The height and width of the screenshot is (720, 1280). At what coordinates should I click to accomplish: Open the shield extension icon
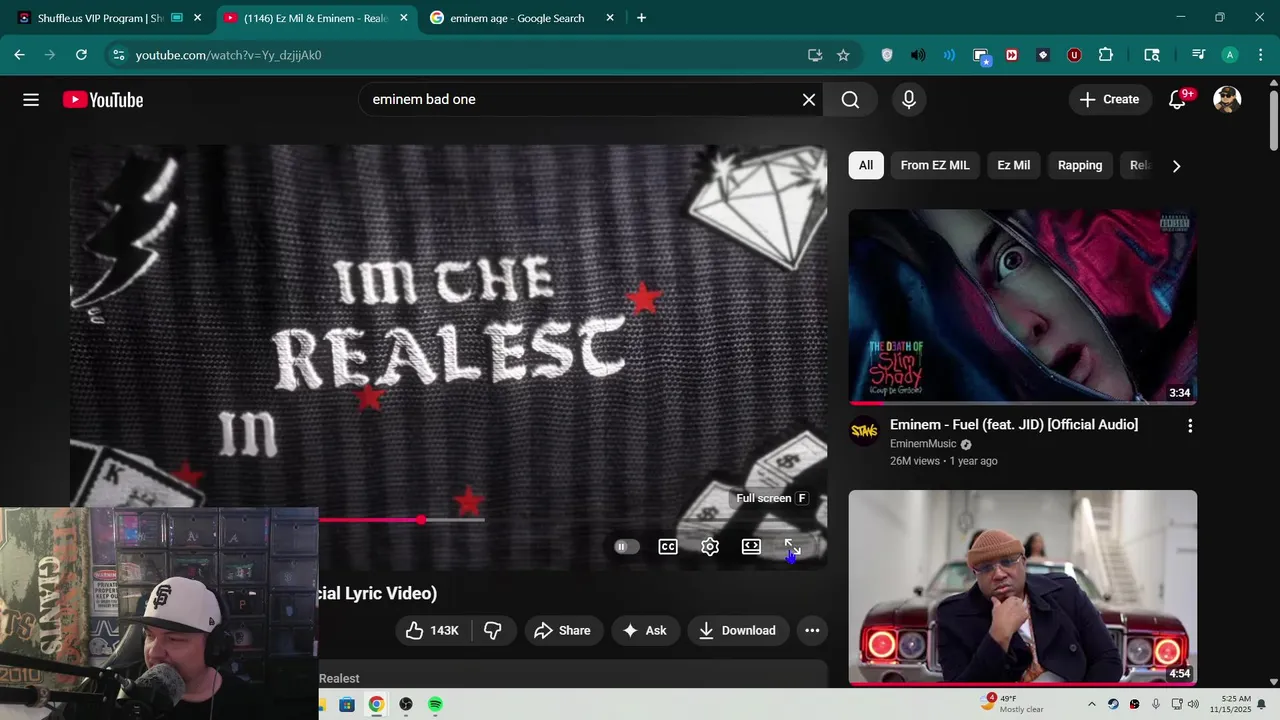[887, 55]
